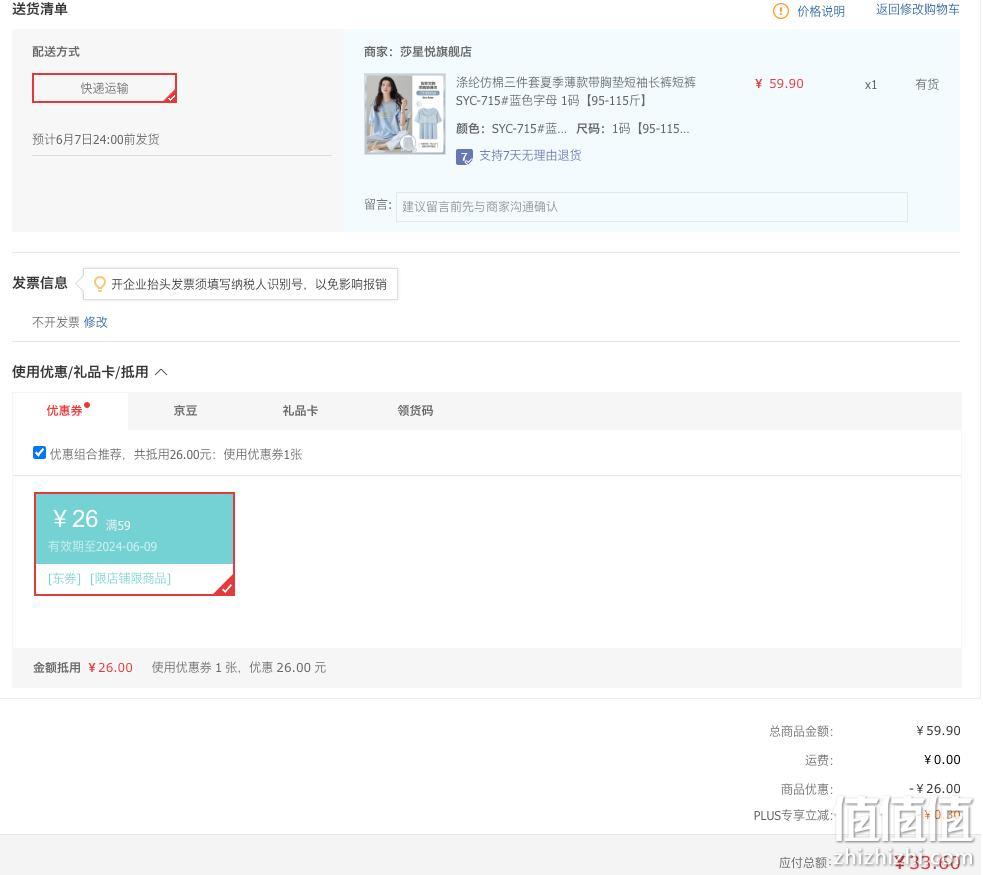Focus the 留言 message input field

[x=651, y=207]
